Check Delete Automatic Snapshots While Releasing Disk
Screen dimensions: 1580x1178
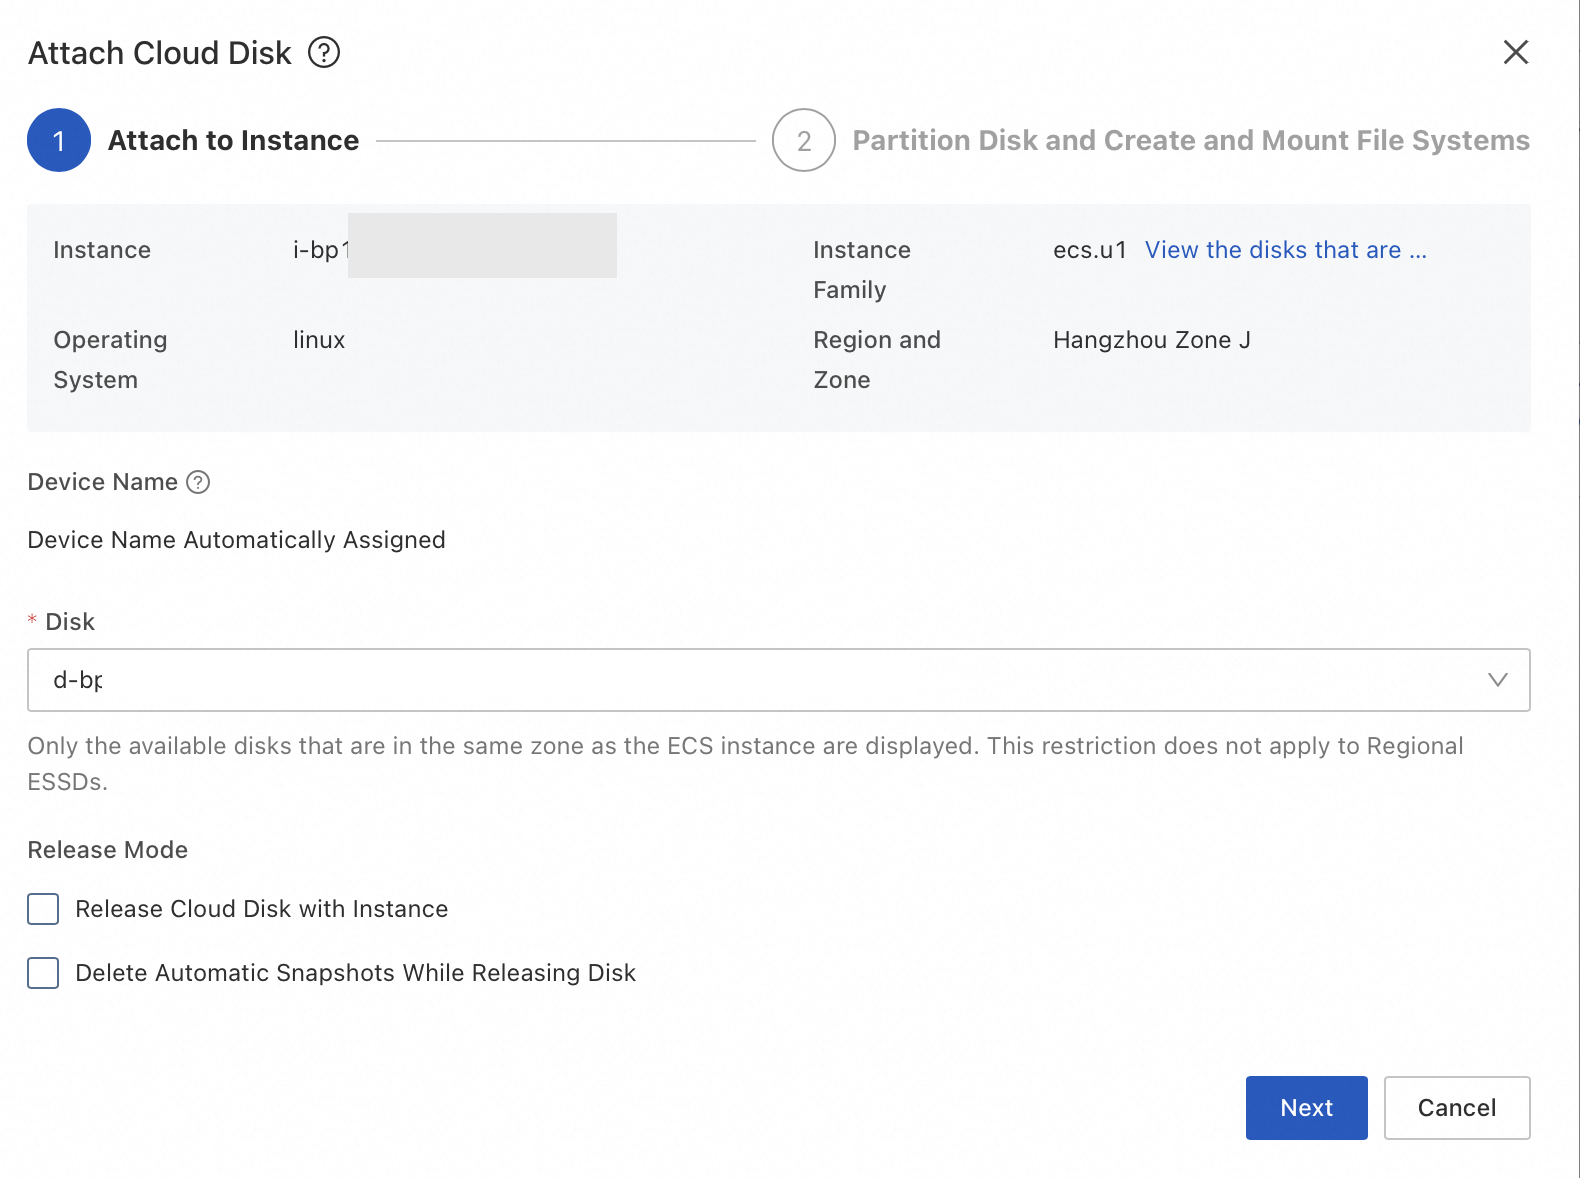pyautogui.click(x=43, y=973)
